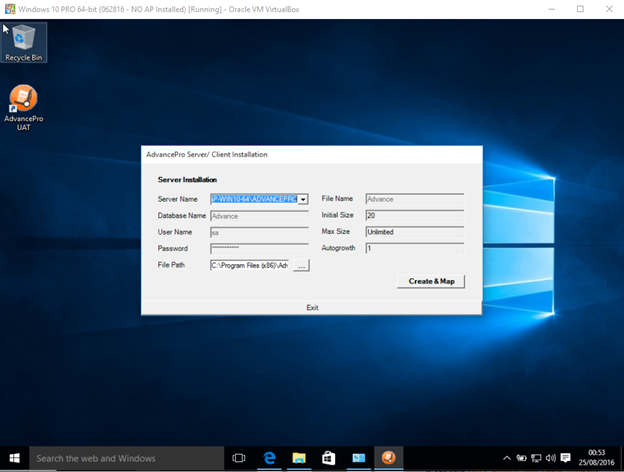Expand the Server Name dropdown arrow
The height and width of the screenshot is (472, 624).
[303, 199]
